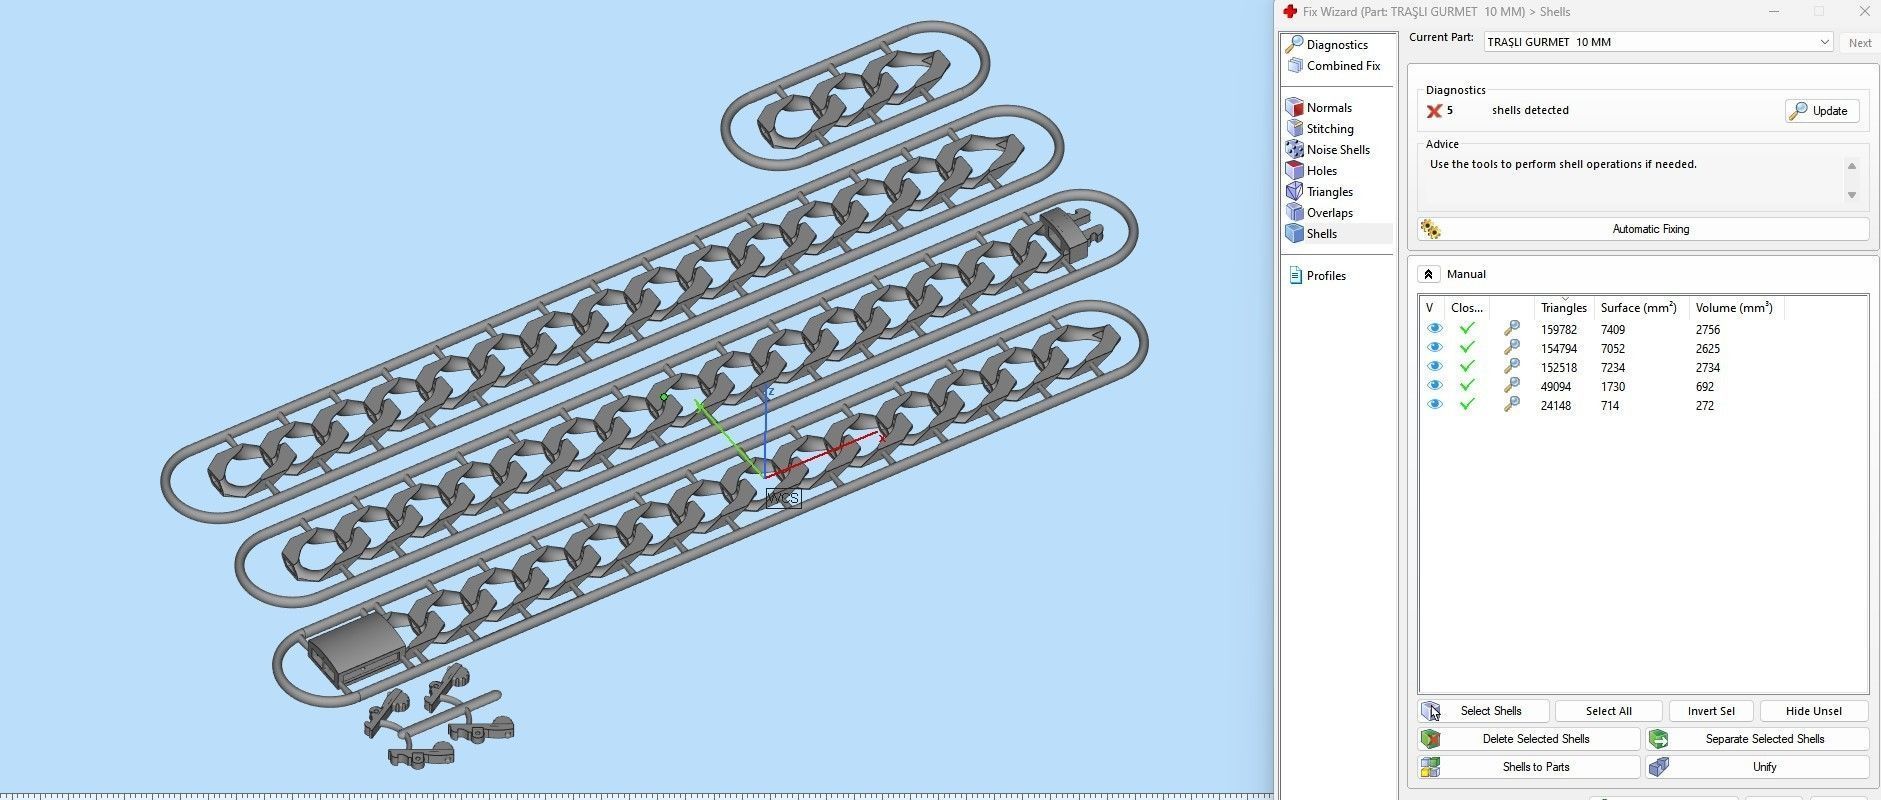The width and height of the screenshot is (1881, 800).
Task: Select volume value 272 in shell list
Action: (1704, 406)
